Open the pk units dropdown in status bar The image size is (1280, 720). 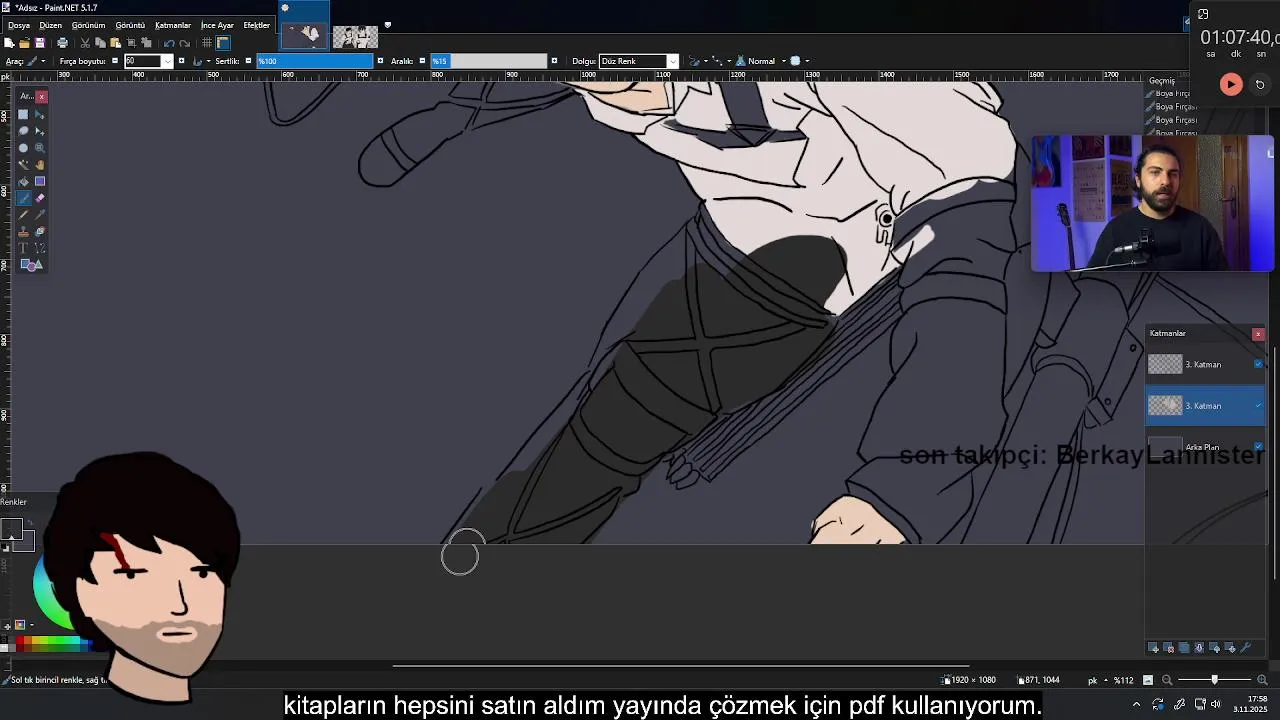(1096, 680)
